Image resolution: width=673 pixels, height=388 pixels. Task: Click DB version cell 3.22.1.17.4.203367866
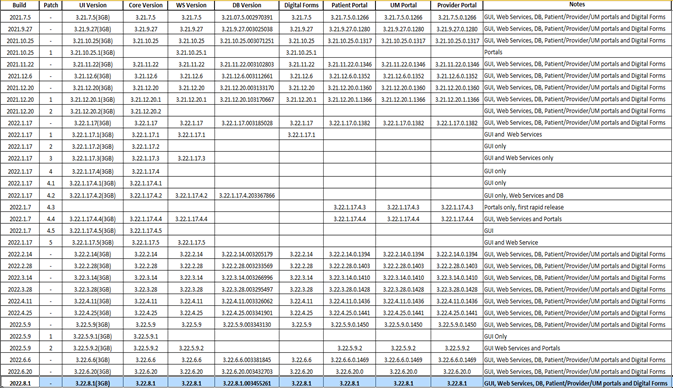point(247,195)
